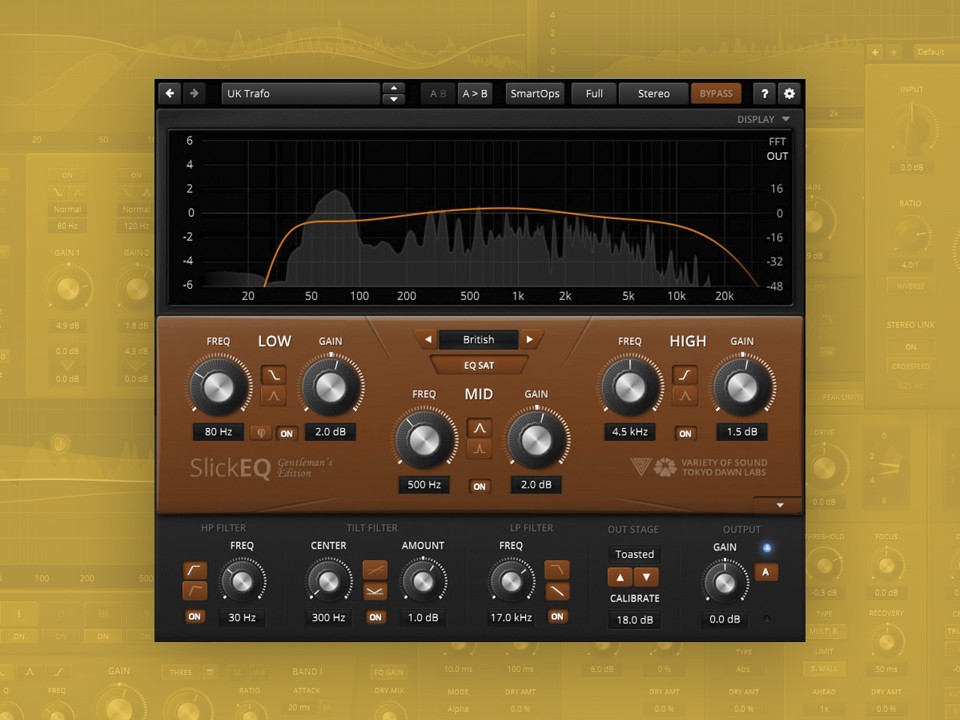Image resolution: width=960 pixels, height=720 pixels.
Task: Click the MID 500 Hz value field
Action: (x=424, y=484)
